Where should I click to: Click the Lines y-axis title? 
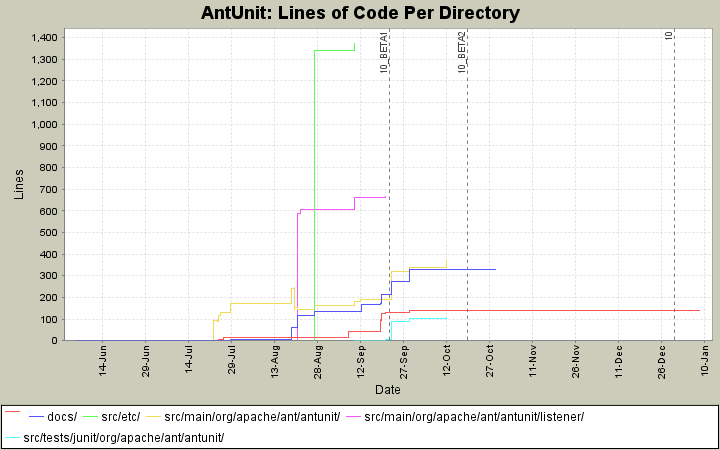[19, 185]
